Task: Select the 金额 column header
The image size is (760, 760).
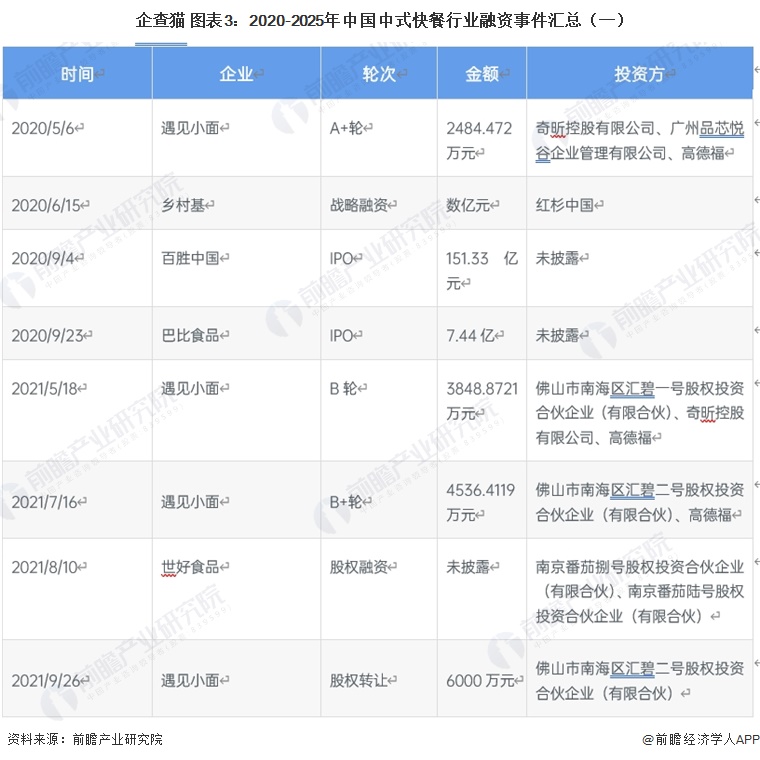Action: (x=482, y=74)
